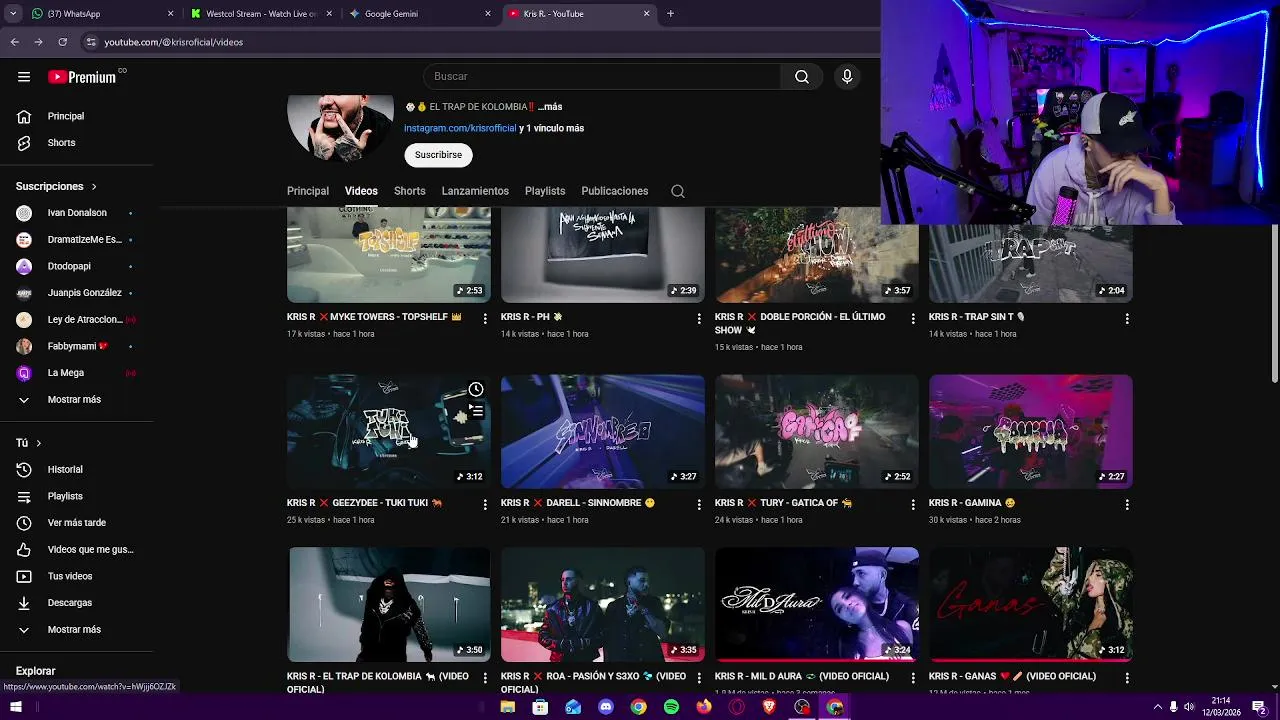
Task: Click the YouTube Premium logo
Action: point(82,77)
